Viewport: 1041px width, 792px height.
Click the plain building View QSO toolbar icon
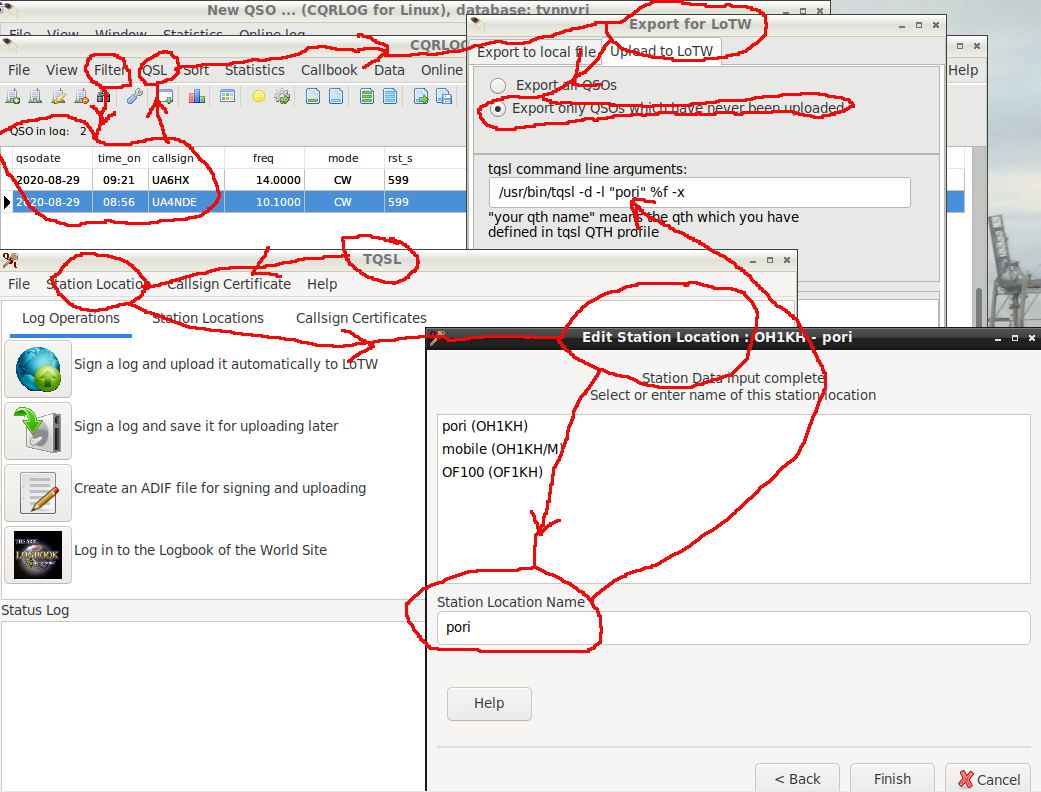[35, 97]
